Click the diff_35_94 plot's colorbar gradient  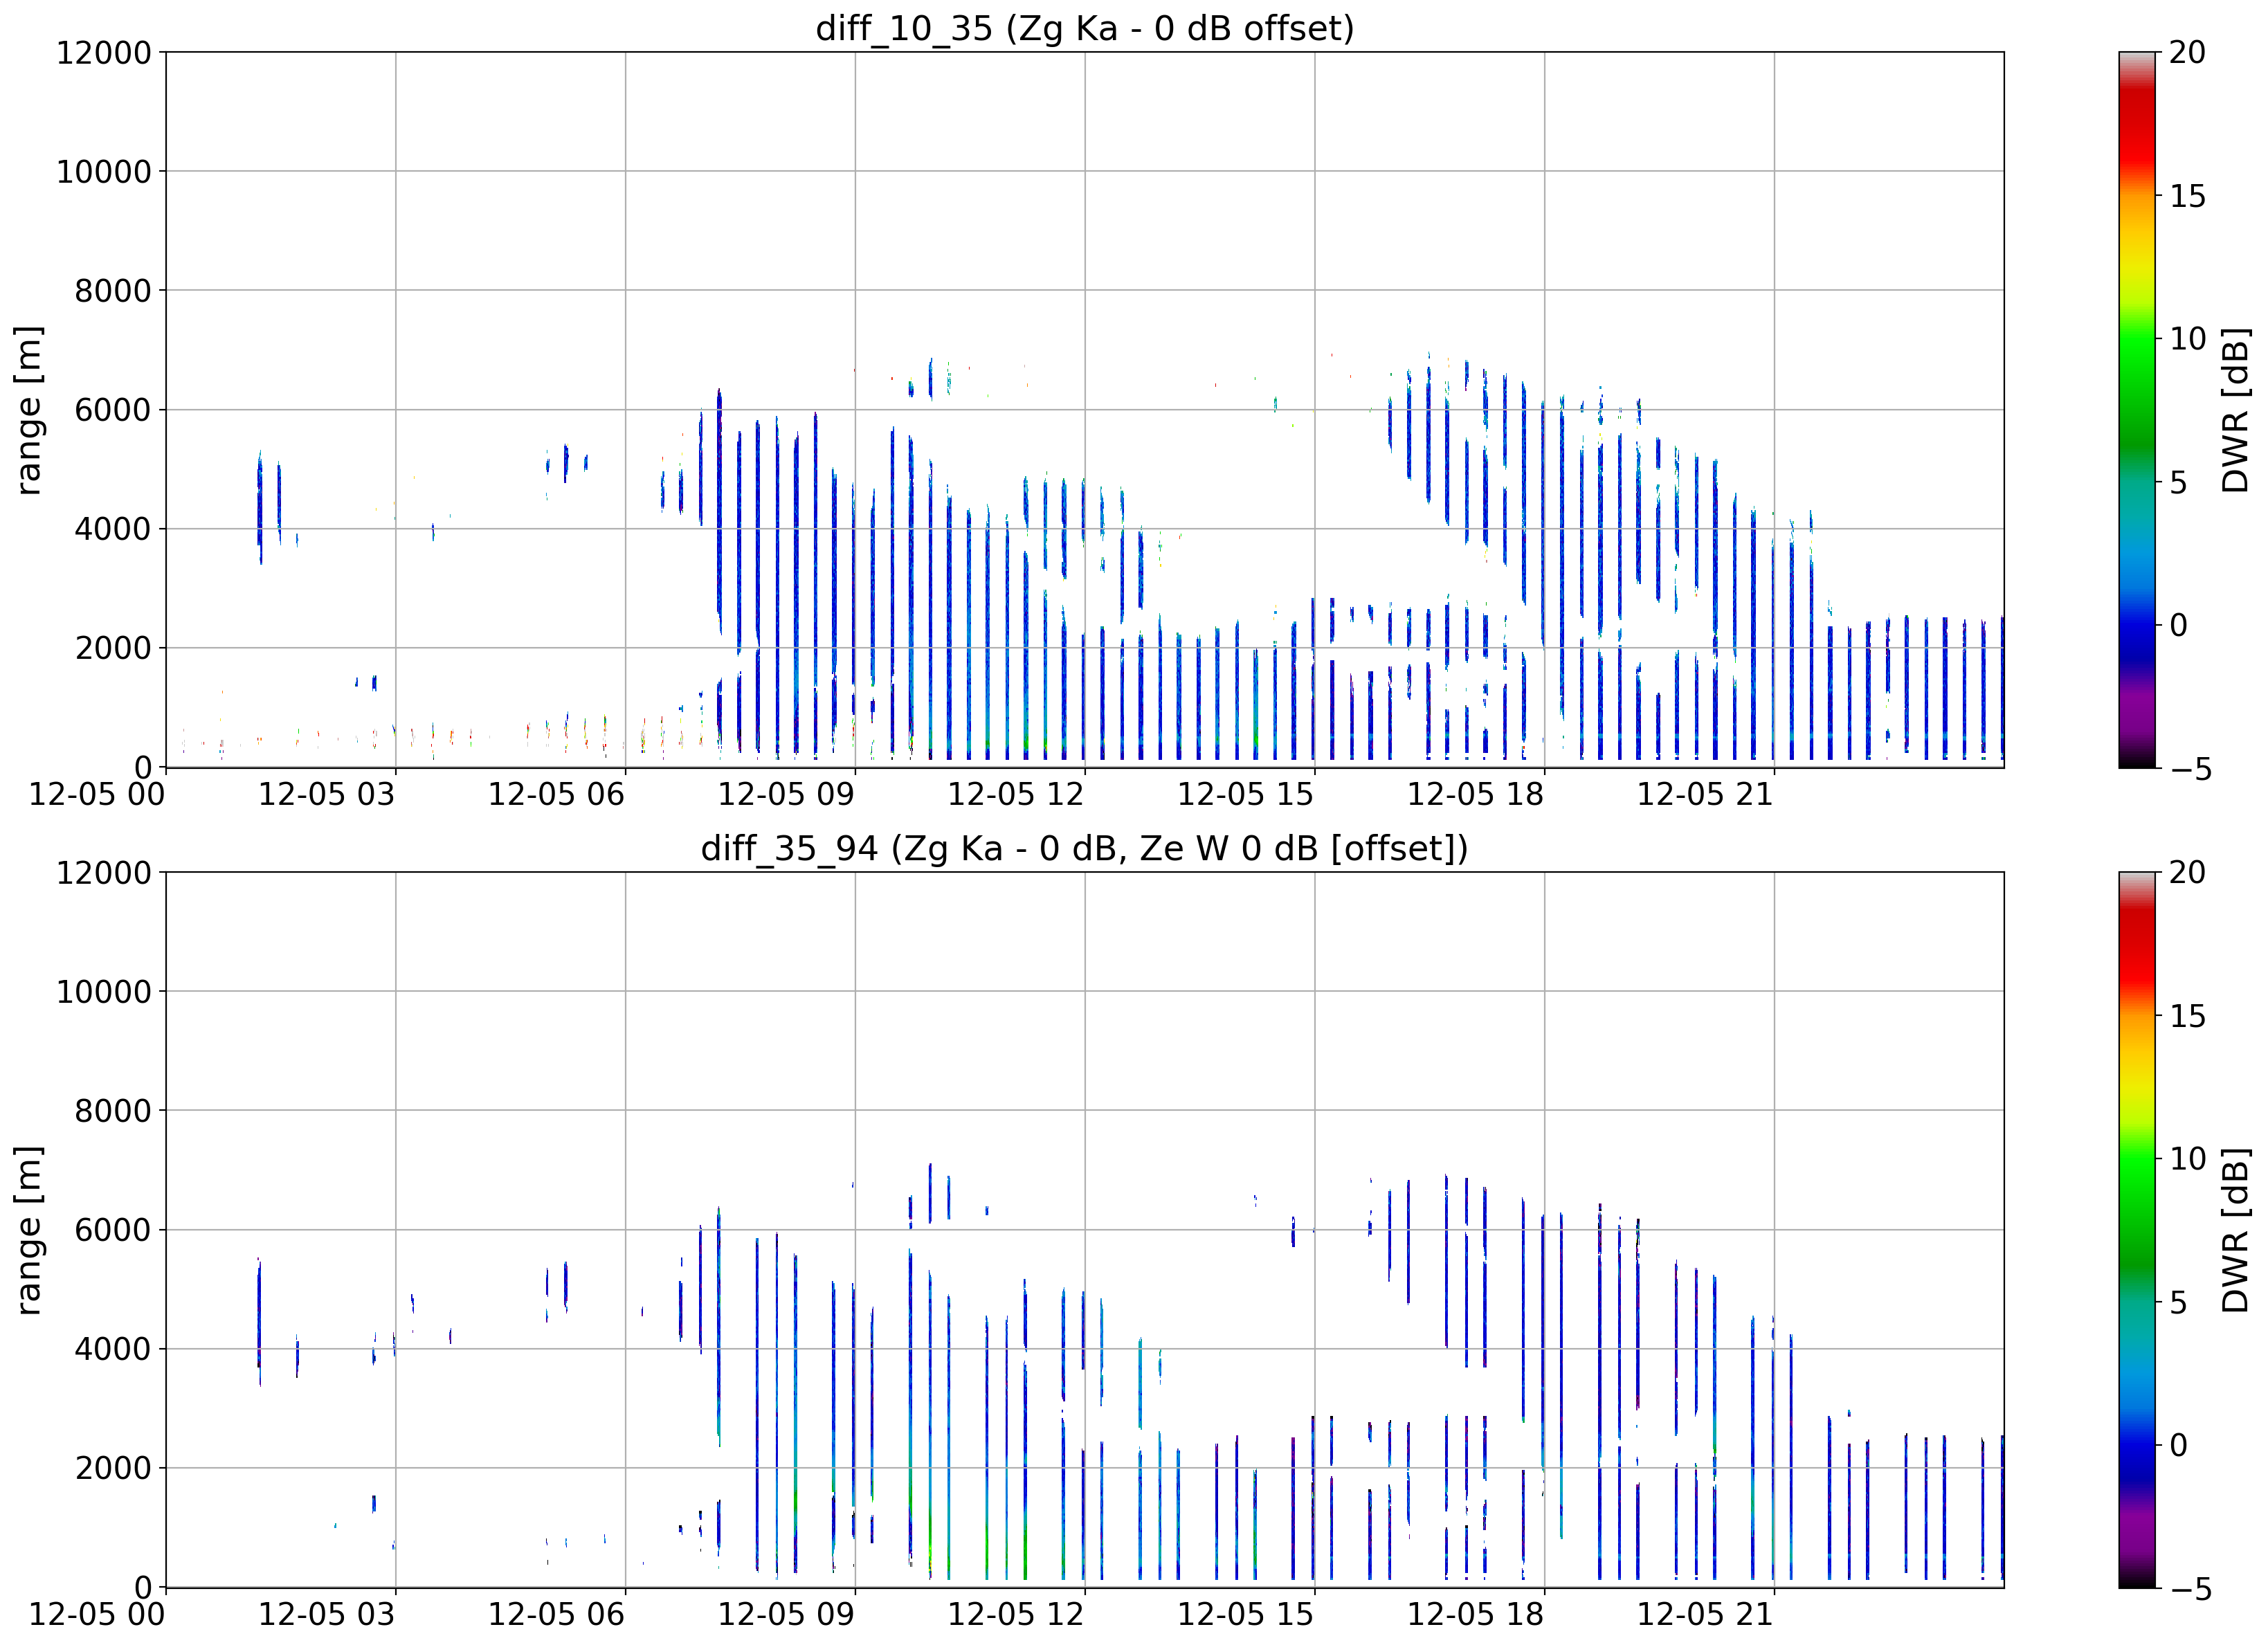pyautogui.click(x=2137, y=1230)
